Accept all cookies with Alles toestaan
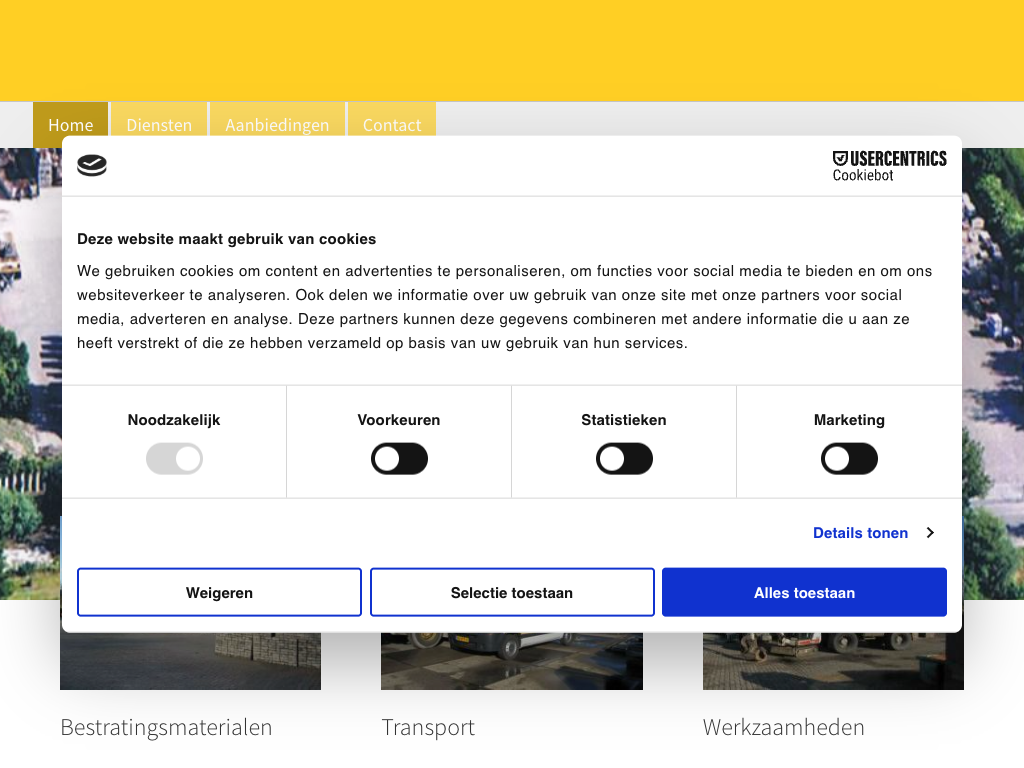This screenshot has height=768, width=1024. (x=804, y=593)
